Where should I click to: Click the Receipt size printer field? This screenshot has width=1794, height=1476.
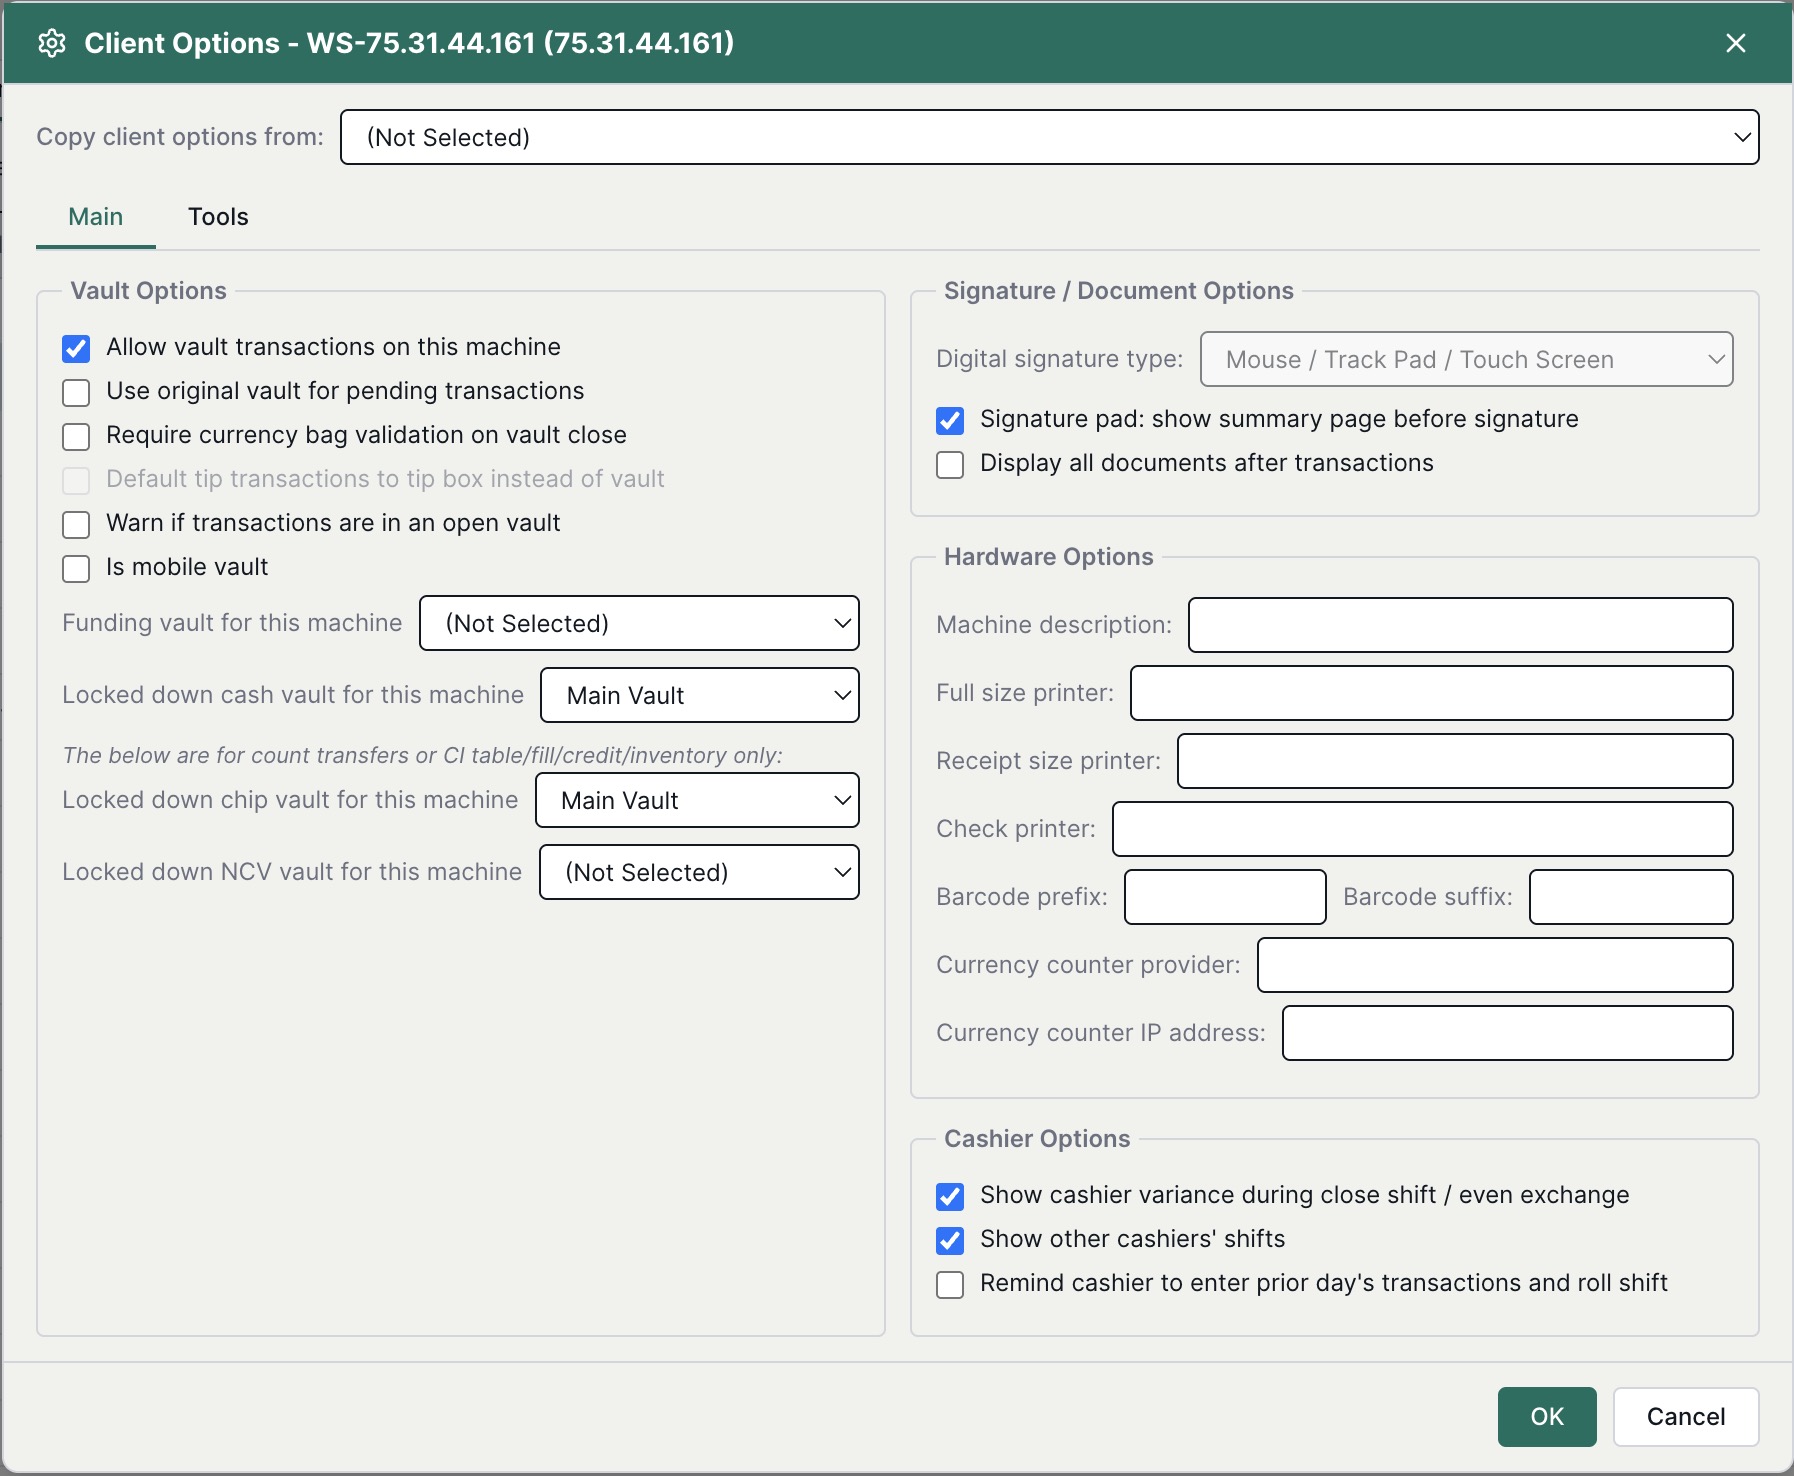point(1455,761)
